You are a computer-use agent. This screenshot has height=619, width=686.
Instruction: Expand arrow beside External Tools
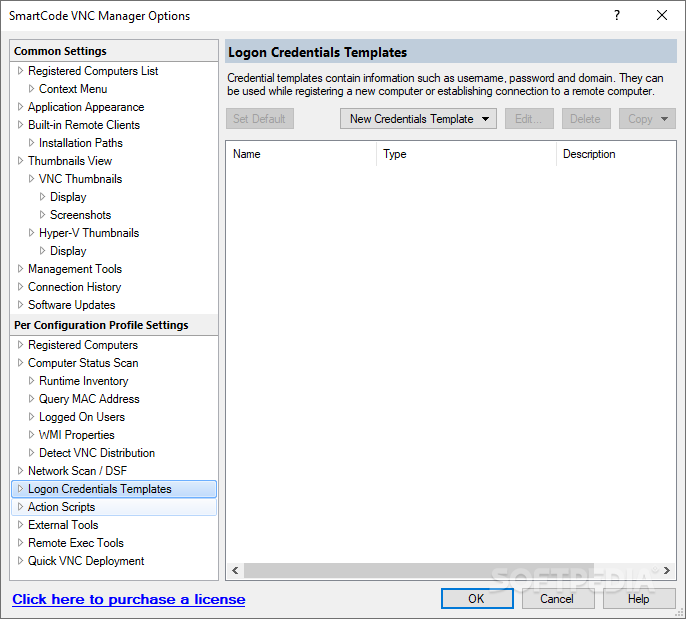tap(20, 524)
